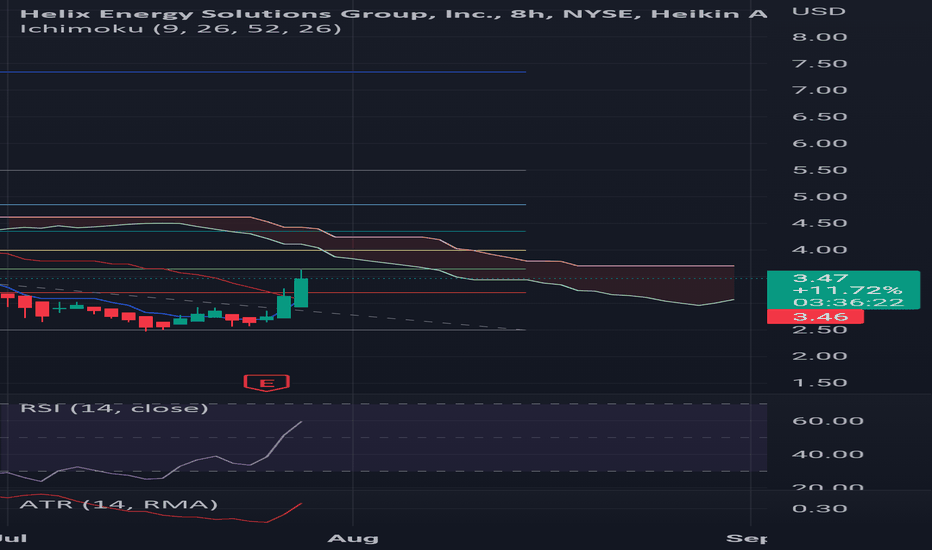Select the red 3.46 price label
This screenshot has width=932, height=550.
tap(815, 317)
